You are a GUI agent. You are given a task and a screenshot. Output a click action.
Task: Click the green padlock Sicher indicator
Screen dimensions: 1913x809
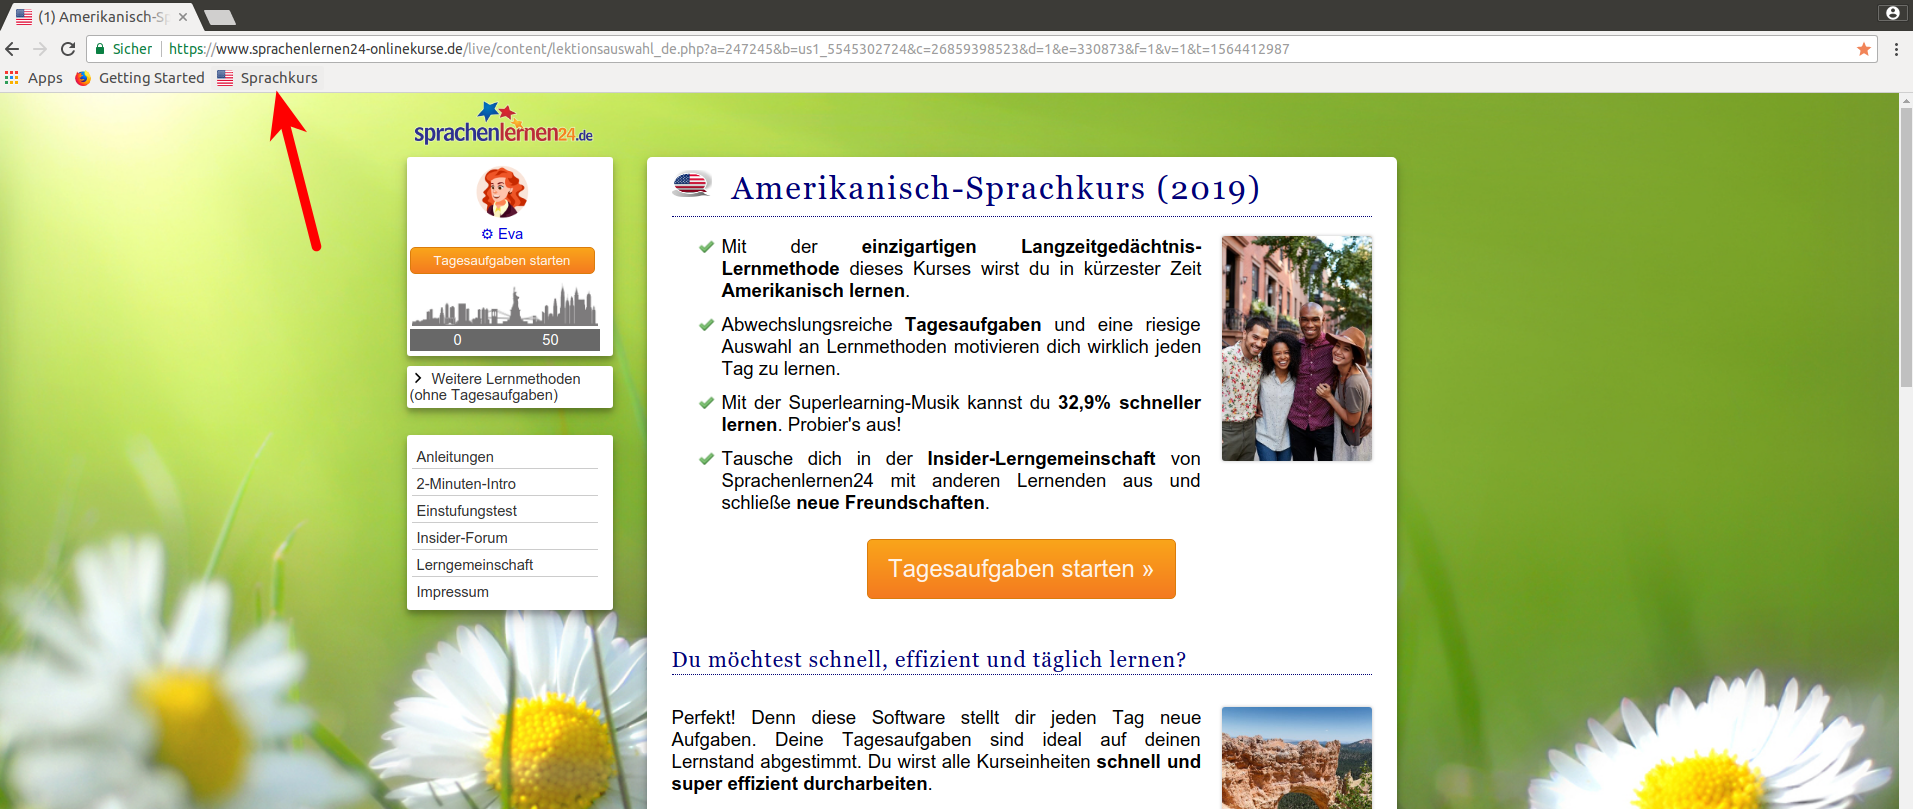pyautogui.click(x=123, y=49)
